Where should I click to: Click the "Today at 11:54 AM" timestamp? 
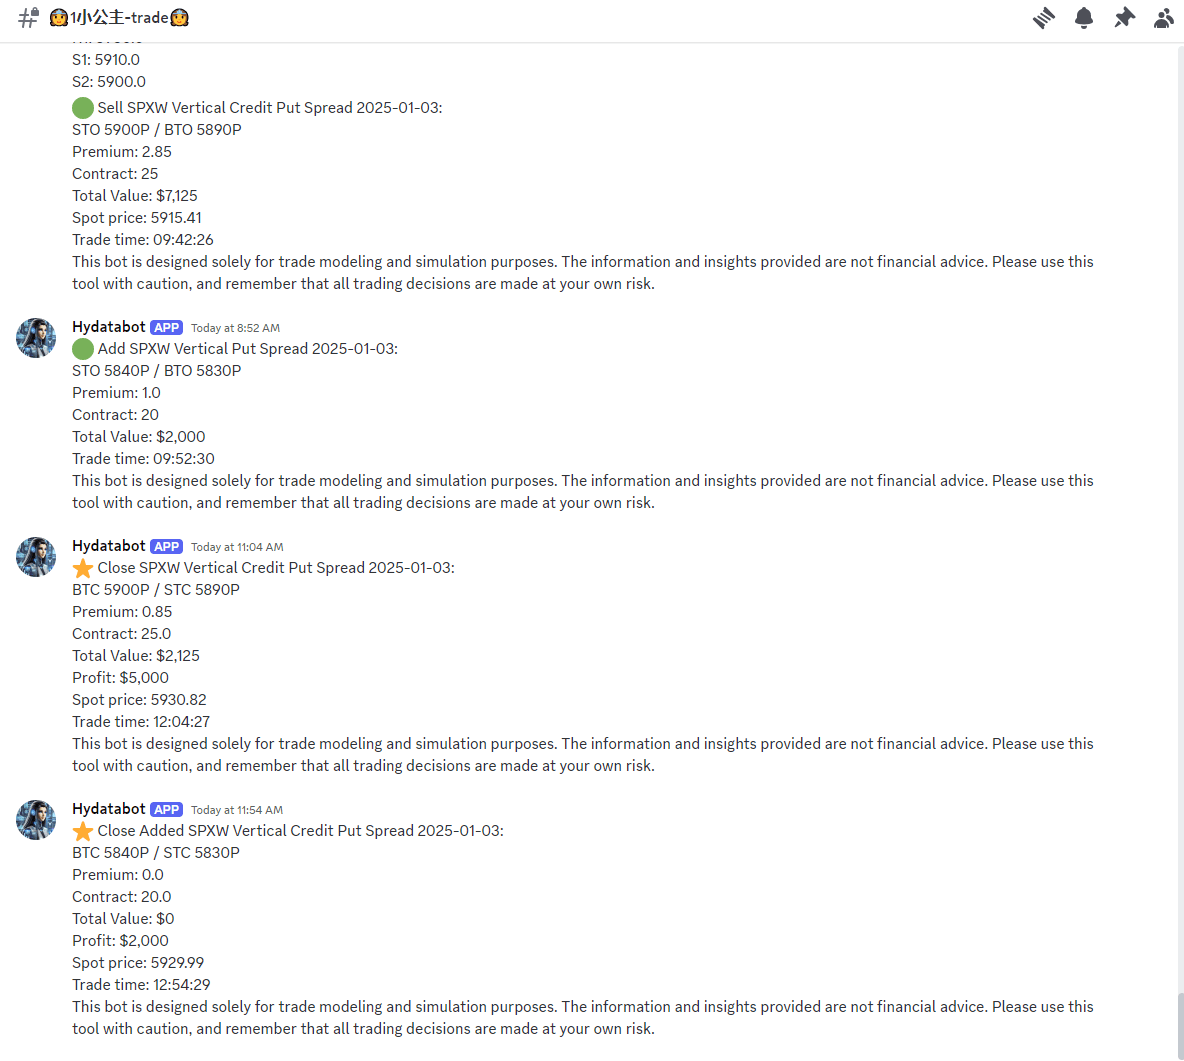(237, 810)
